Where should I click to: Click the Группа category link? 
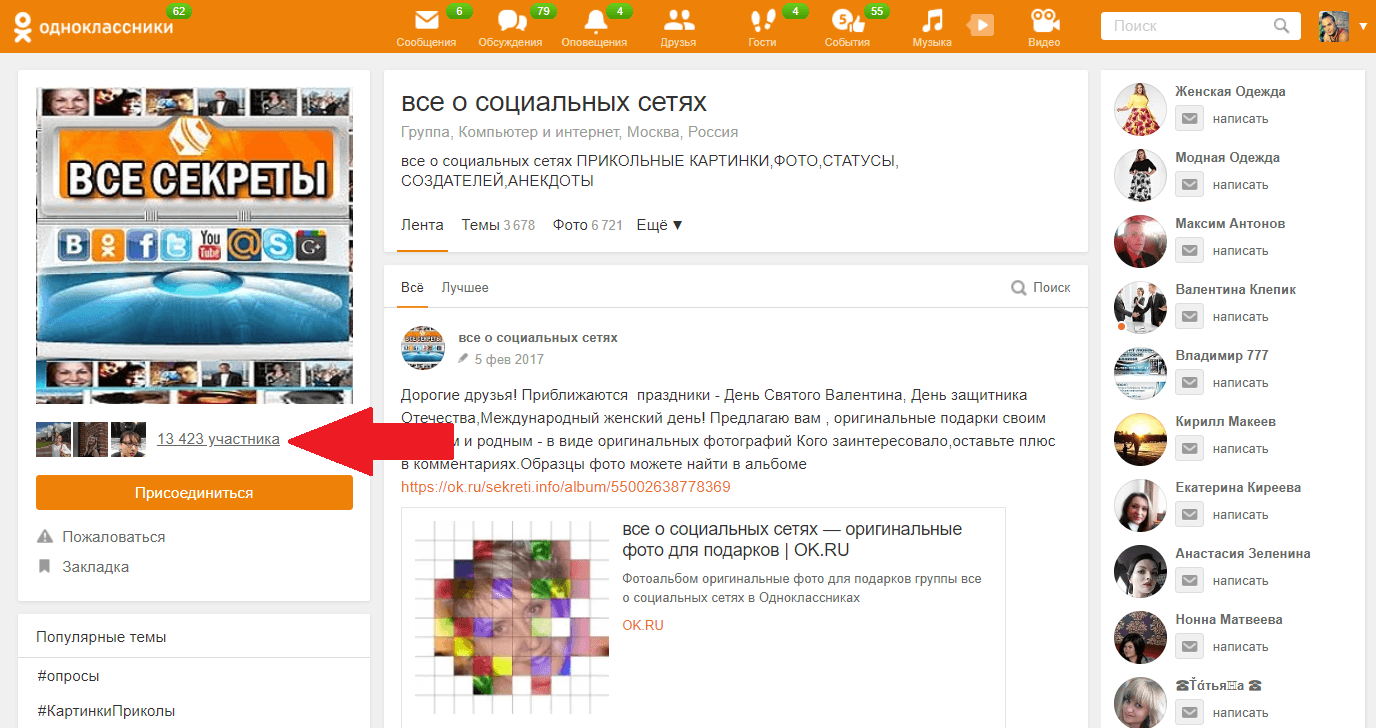click(x=425, y=132)
